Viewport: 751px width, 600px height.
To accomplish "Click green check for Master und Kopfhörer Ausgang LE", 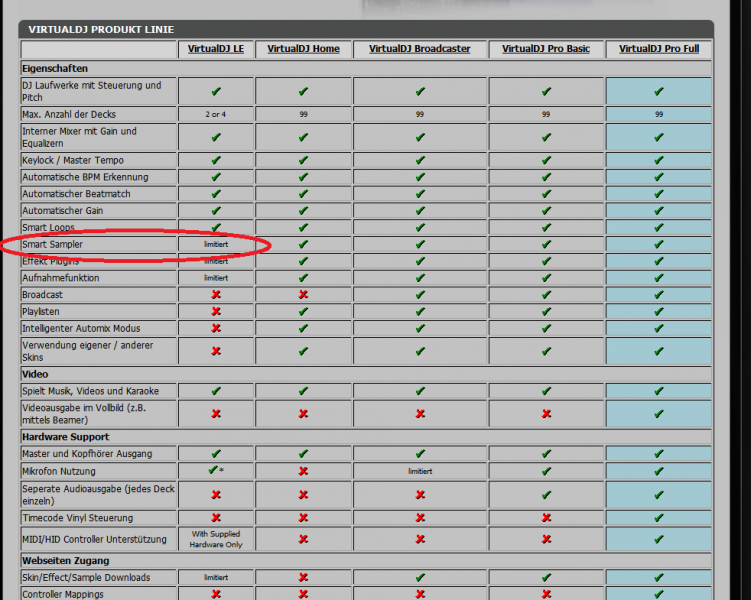I will click(x=216, y=453).
